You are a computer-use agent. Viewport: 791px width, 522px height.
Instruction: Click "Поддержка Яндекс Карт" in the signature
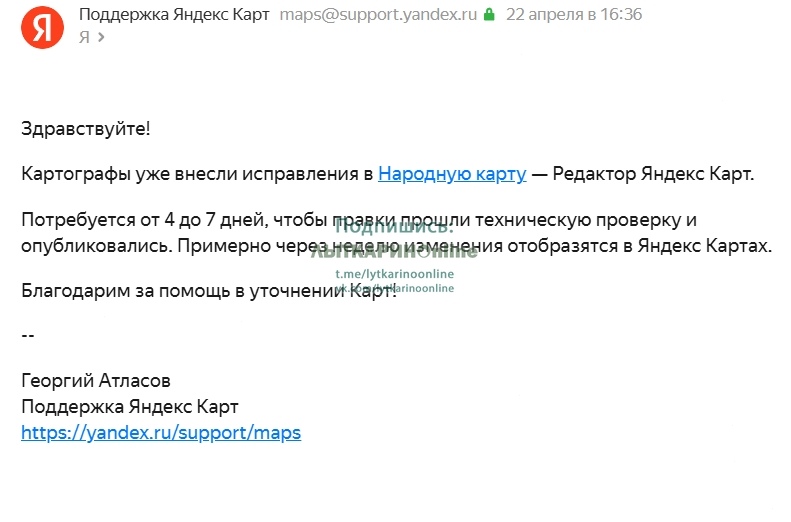click(130, 407)
